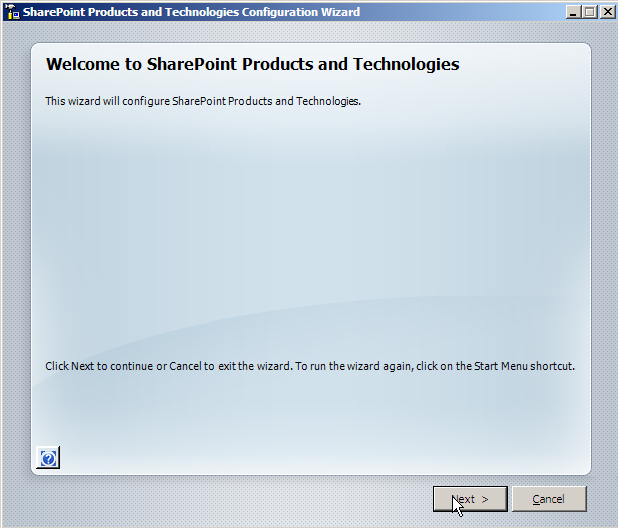This screenshot has width=618, height=528.
Task: Minimize the Configuration Wizard window
Action: [x=571, y=12]
